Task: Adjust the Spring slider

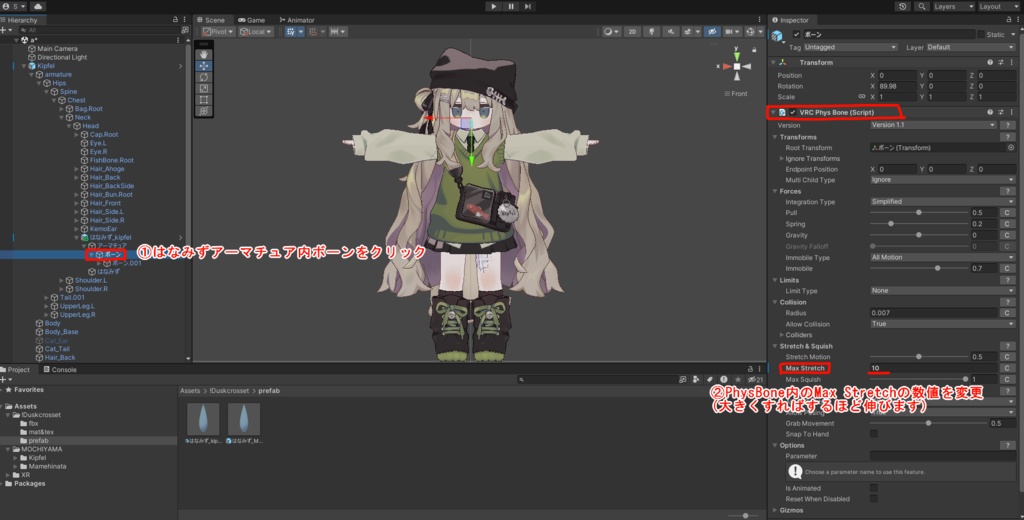Action: (919, 224)
